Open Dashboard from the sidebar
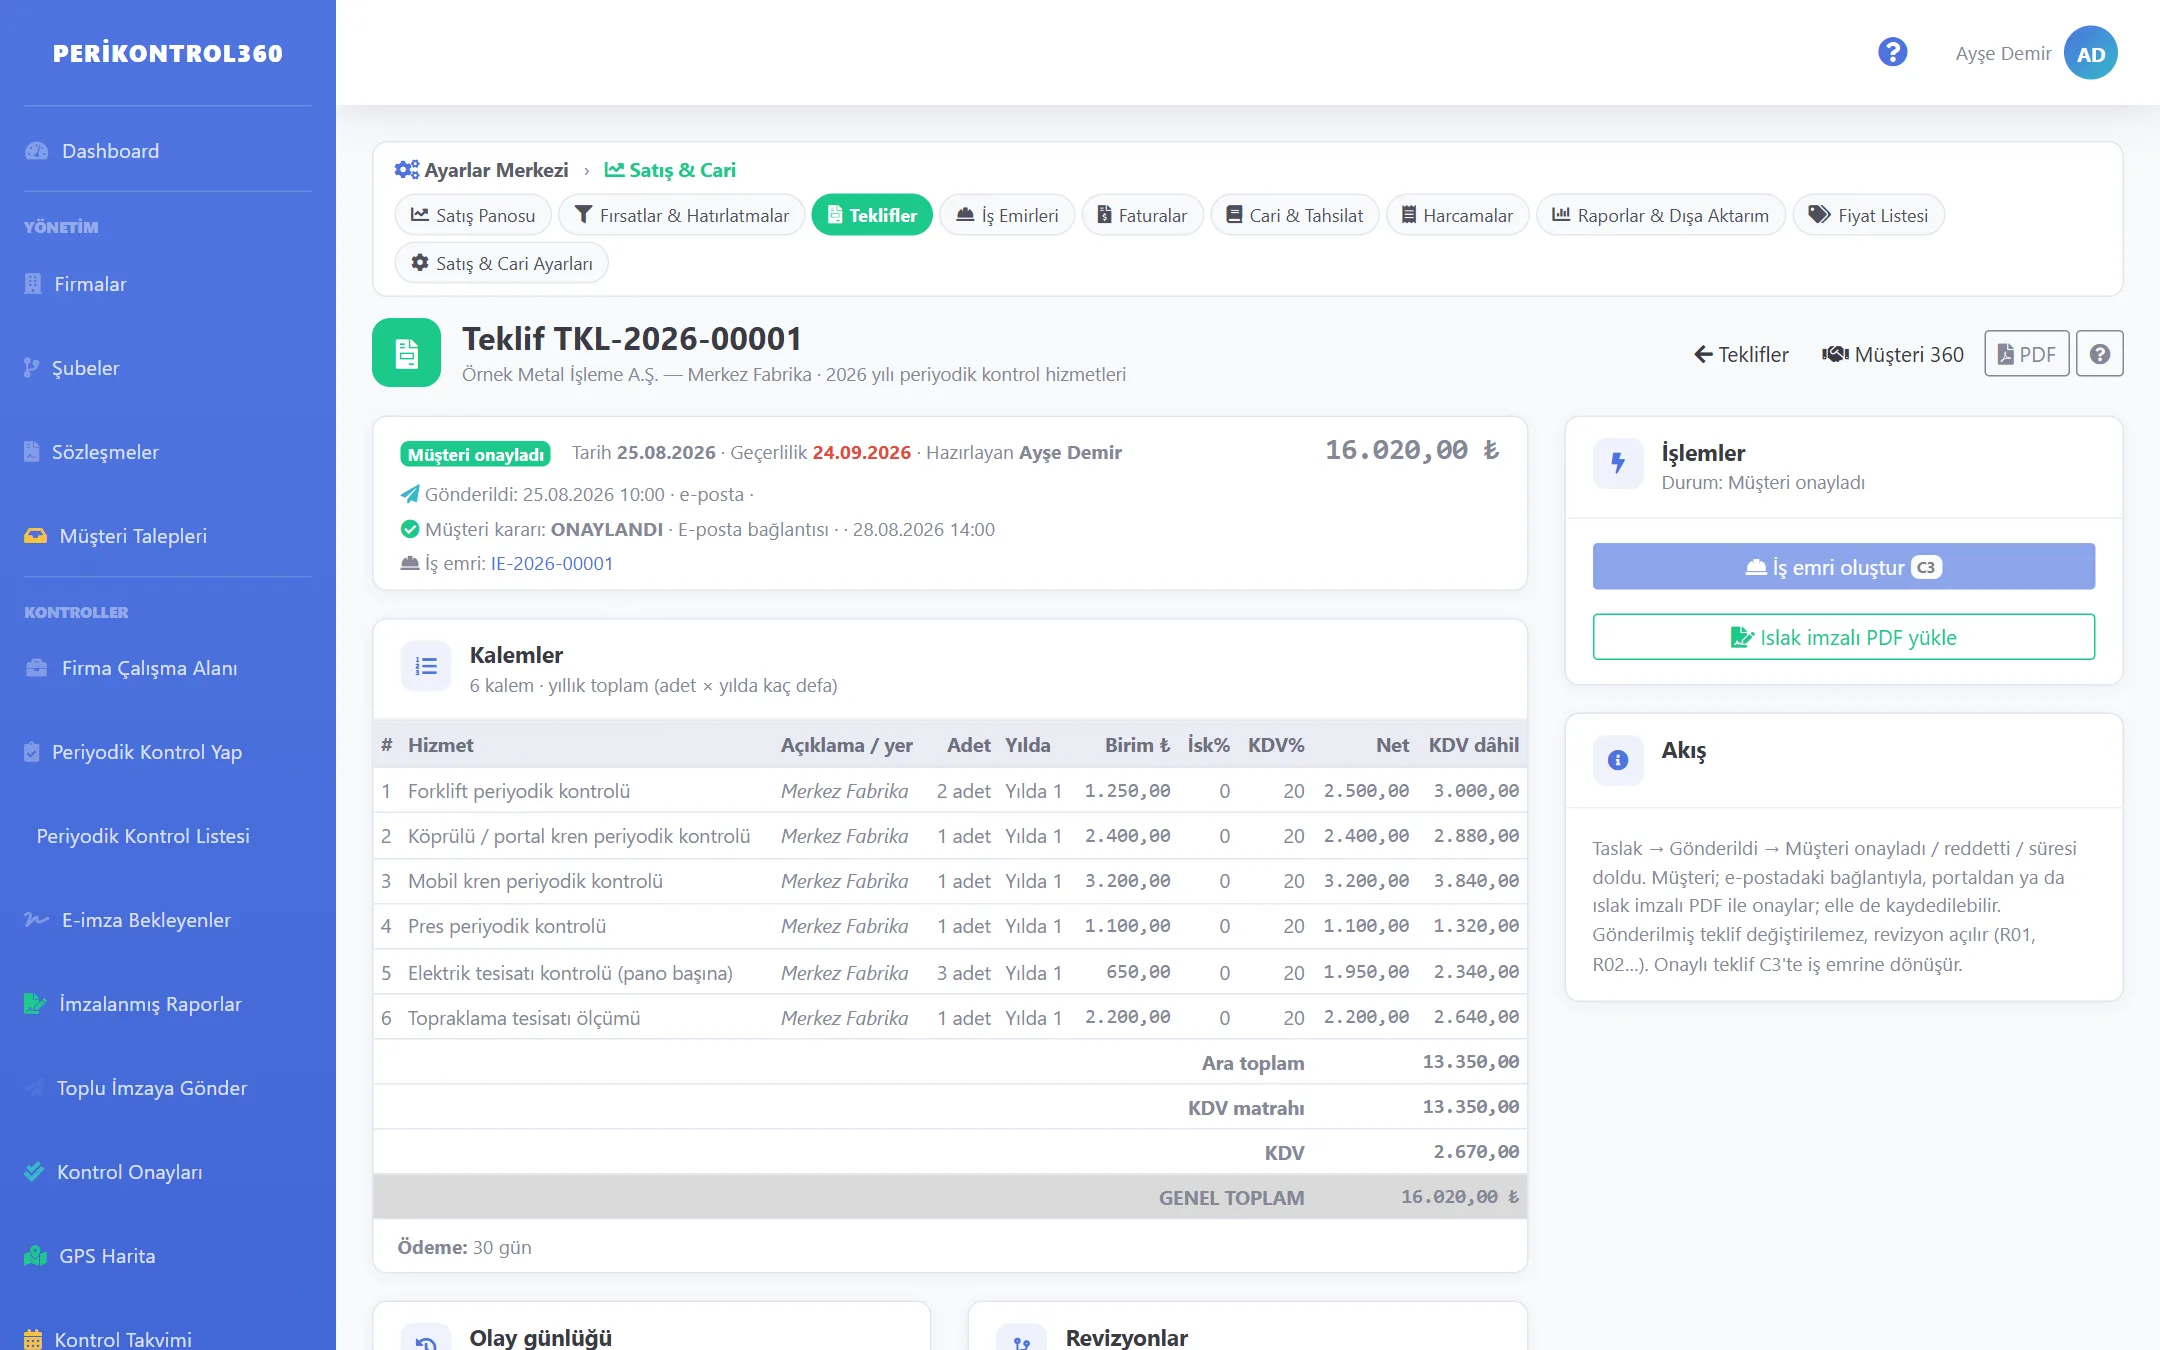This screenshot has height=1350, width=2160. tap(110, 151)
